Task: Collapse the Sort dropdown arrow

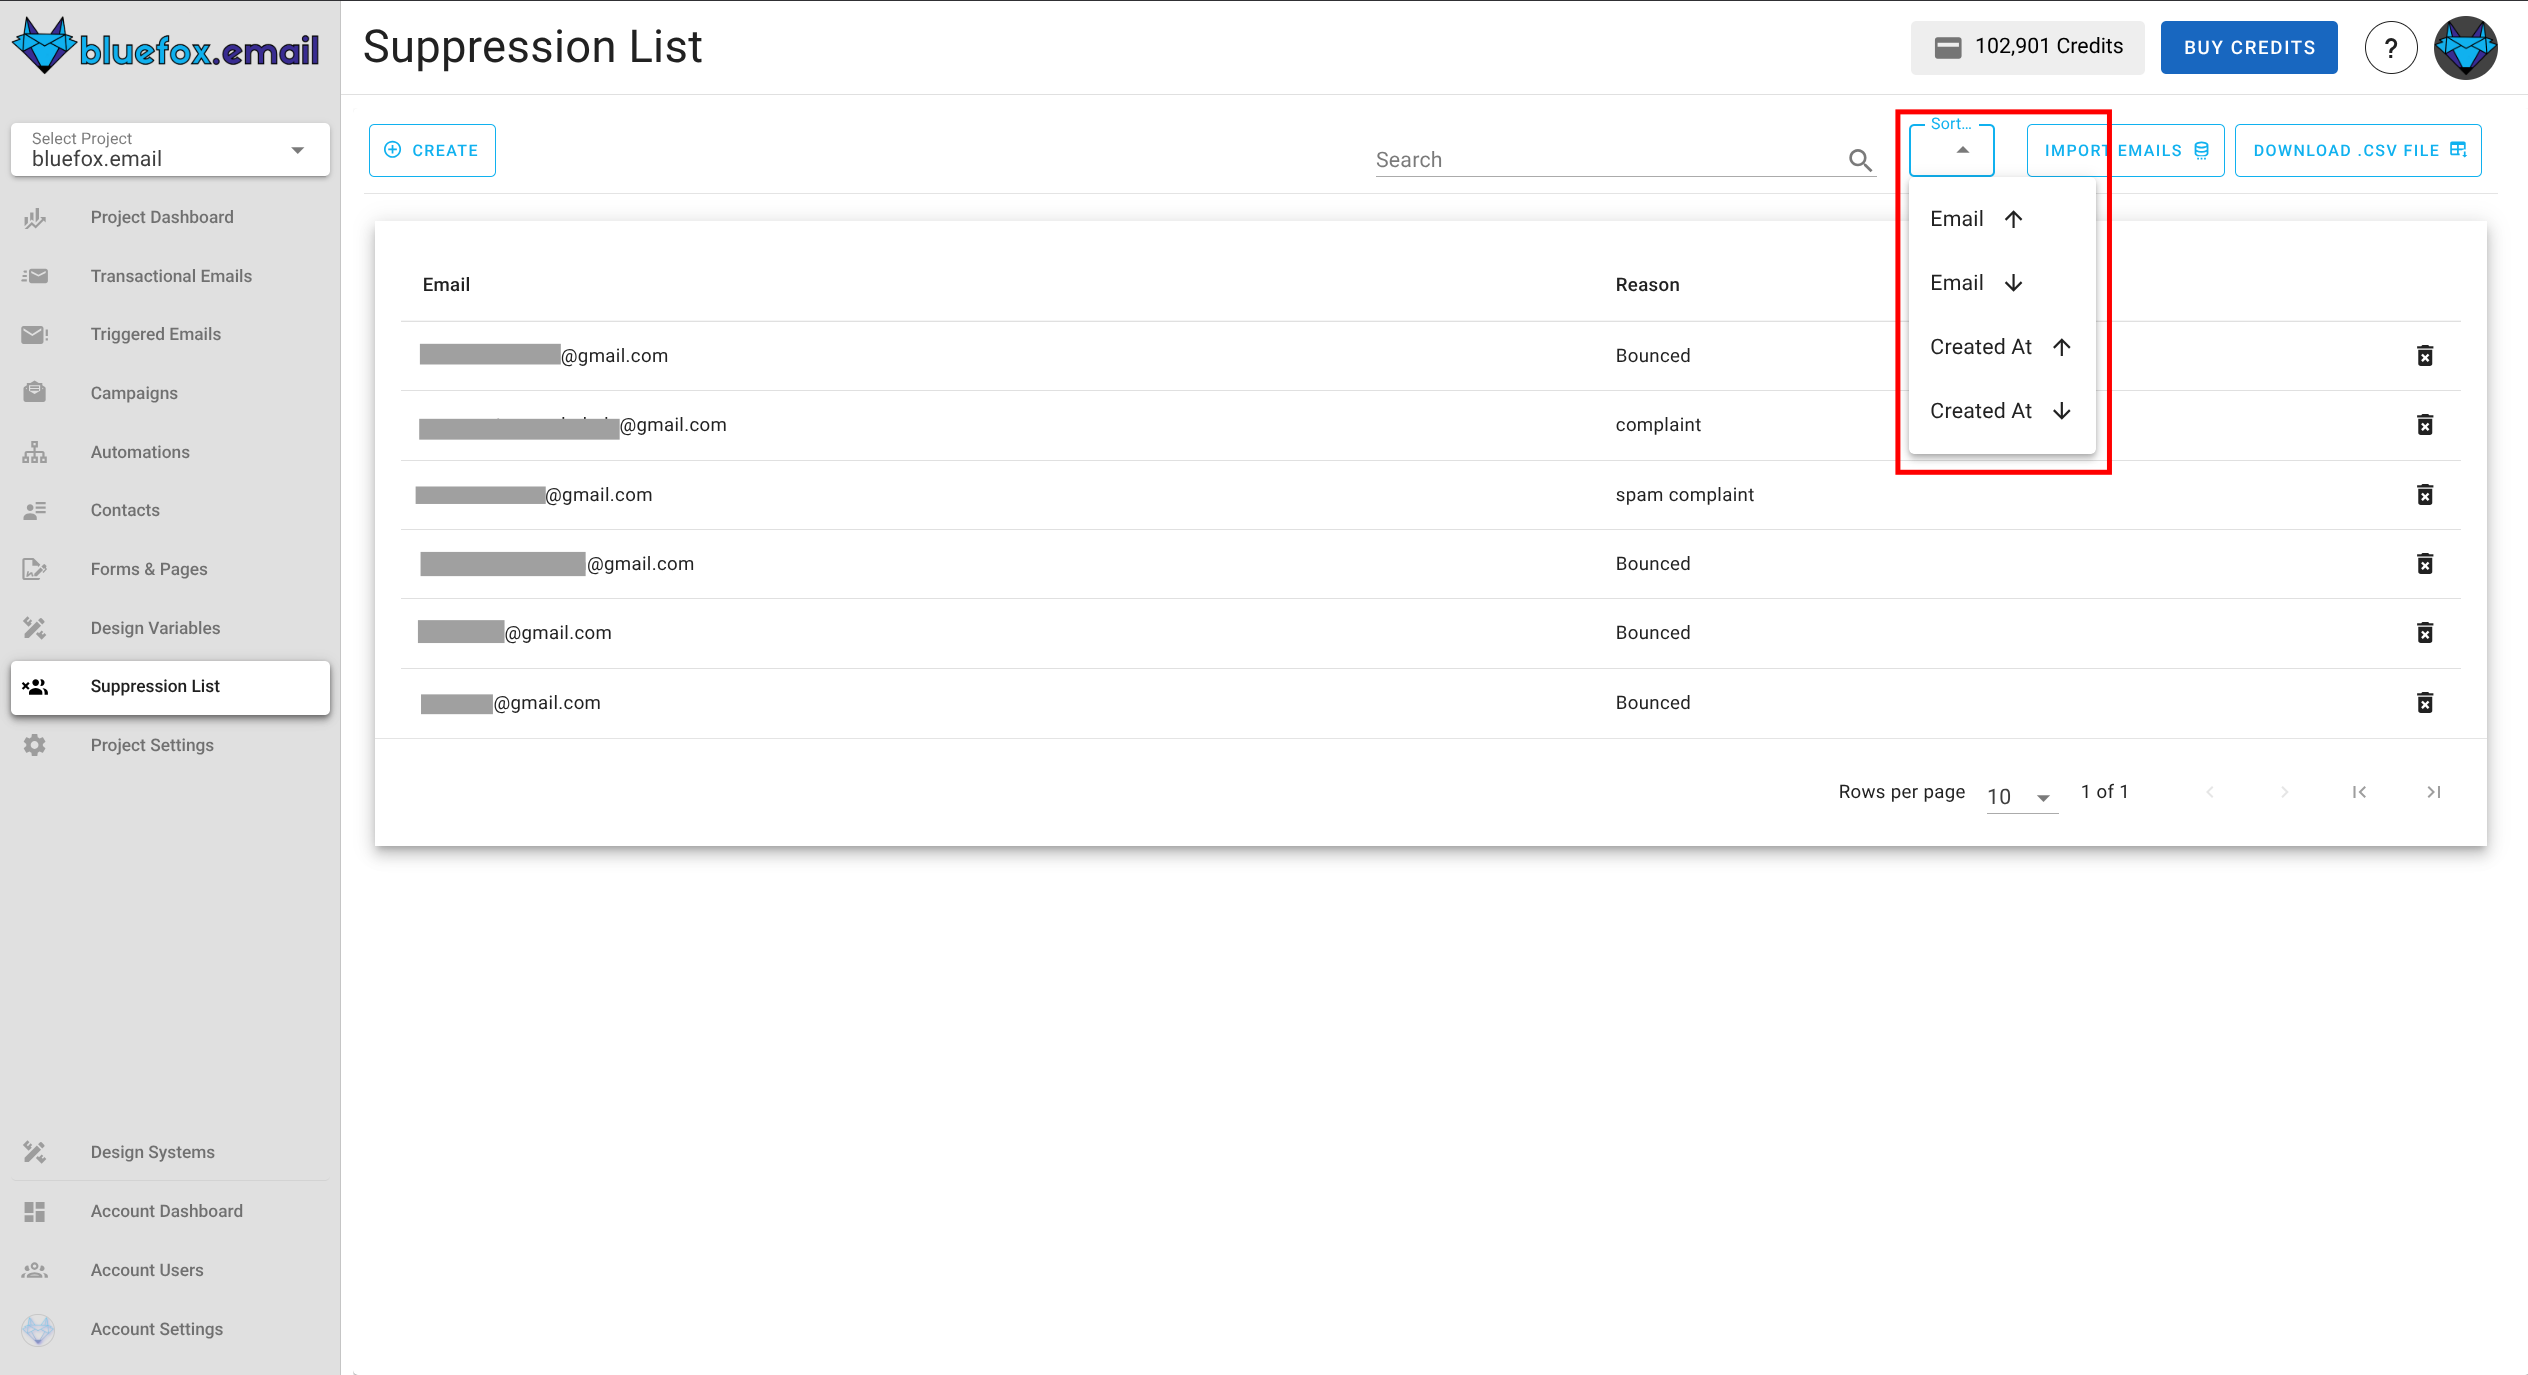Action: tap(1961, 150)
